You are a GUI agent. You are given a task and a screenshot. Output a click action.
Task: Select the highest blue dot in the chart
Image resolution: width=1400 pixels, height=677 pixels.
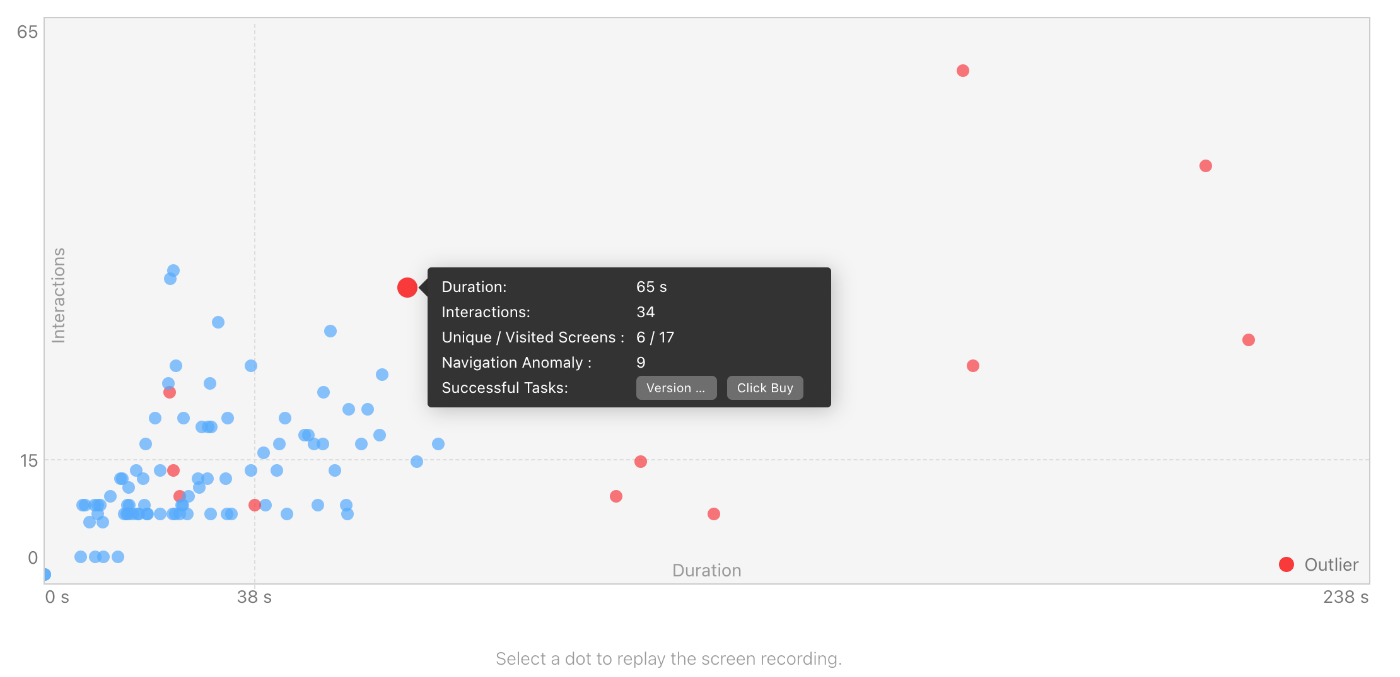pos(173,271)
